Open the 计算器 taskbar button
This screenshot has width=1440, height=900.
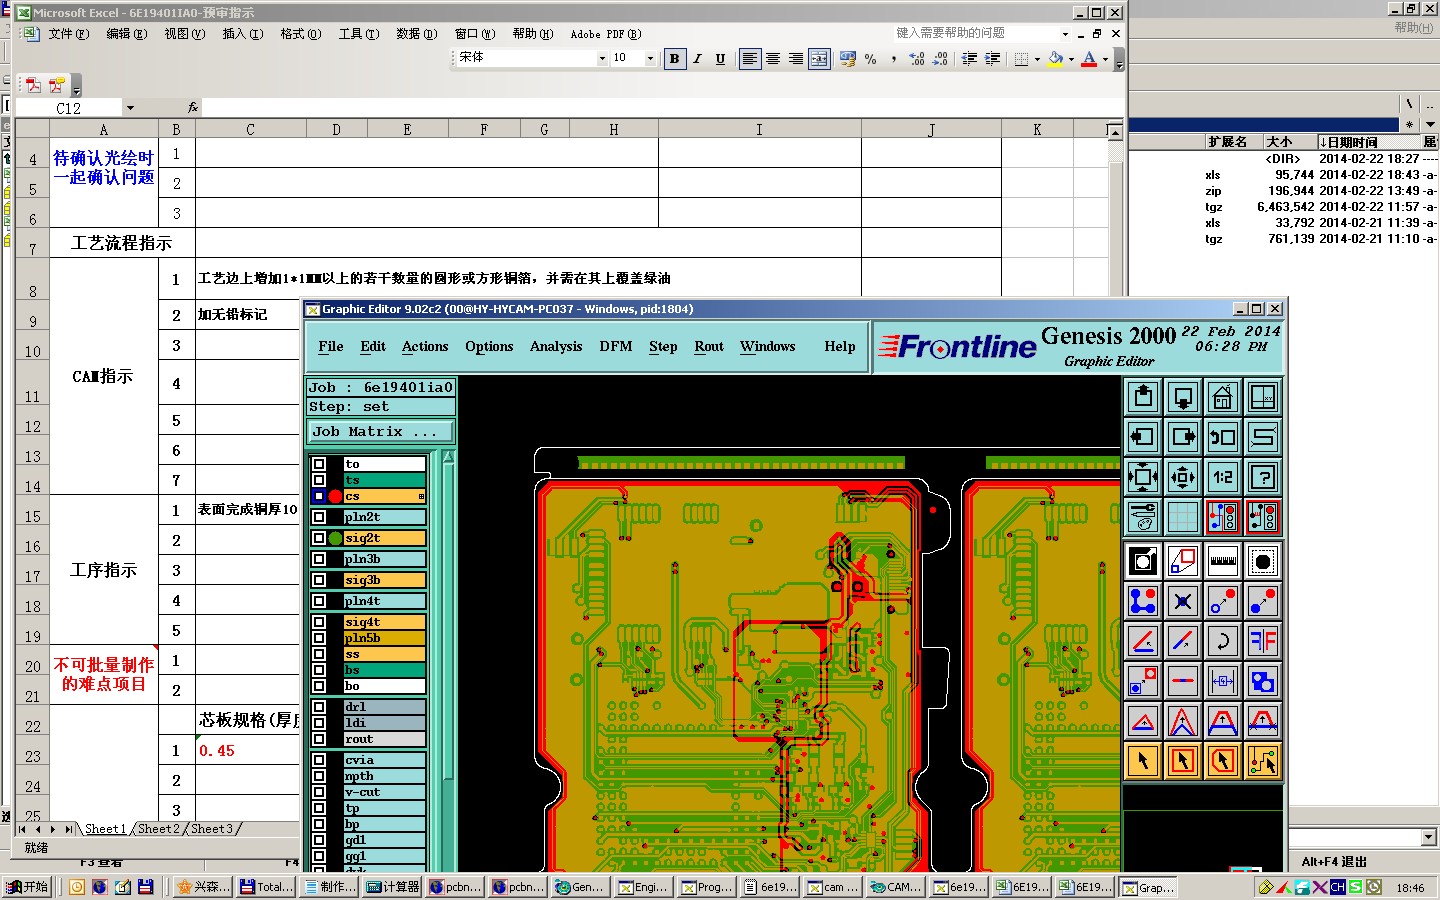coord(392,887)
